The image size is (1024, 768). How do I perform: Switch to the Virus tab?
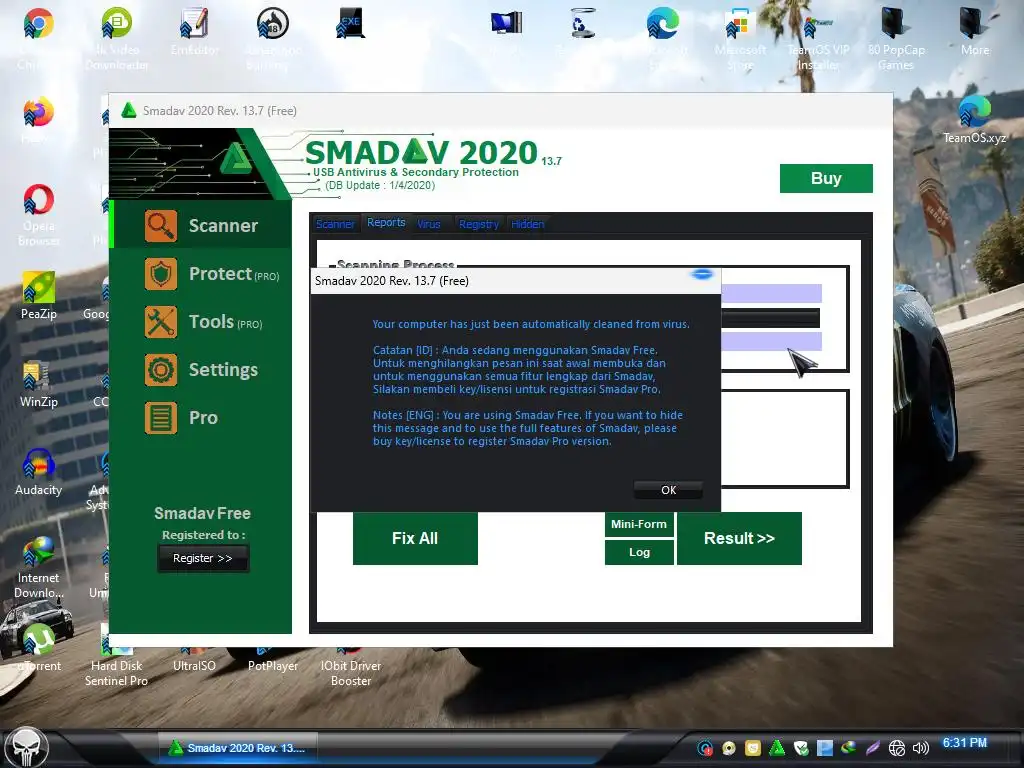pyautogui.click(x=429, y=224)
